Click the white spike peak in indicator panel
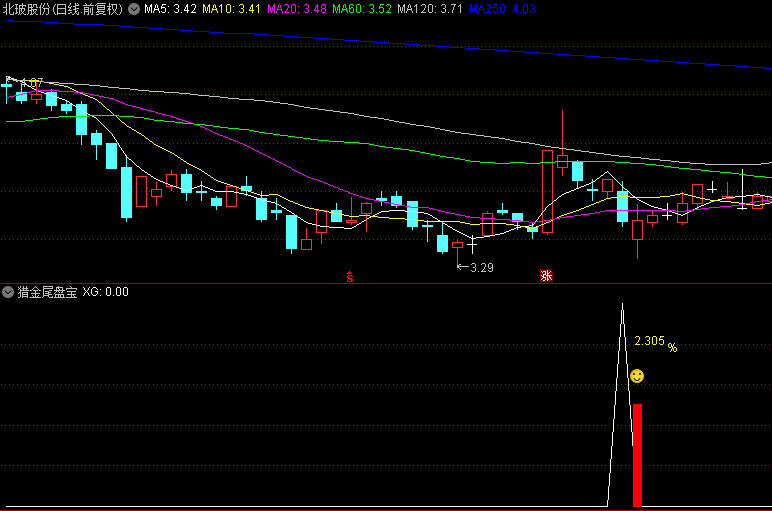This screenshot has height=511, width=772. click(x=622, y=305)
